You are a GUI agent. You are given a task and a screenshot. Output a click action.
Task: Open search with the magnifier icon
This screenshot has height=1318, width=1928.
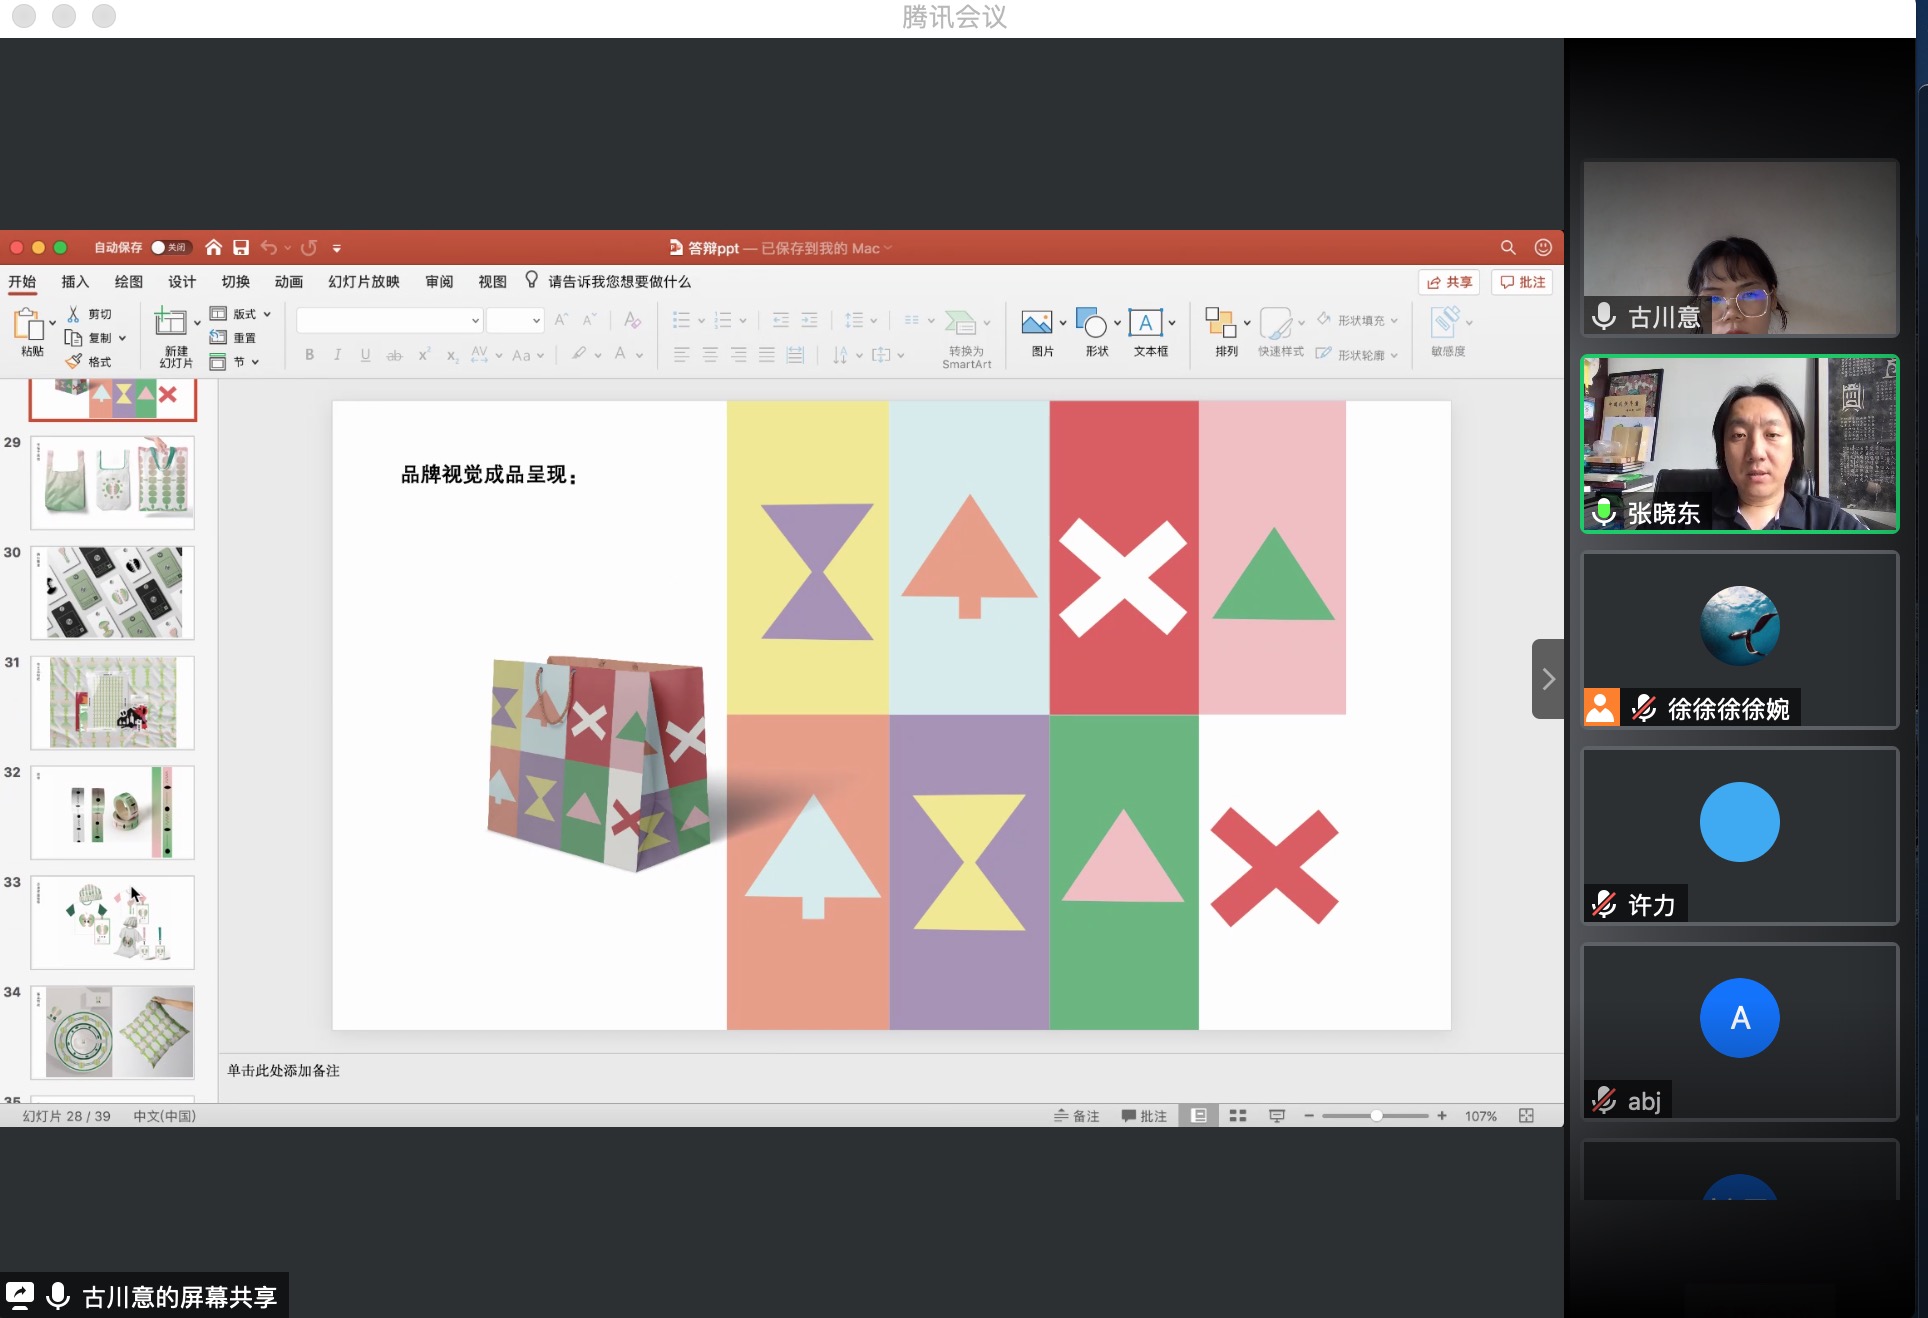click(1508, 248)
